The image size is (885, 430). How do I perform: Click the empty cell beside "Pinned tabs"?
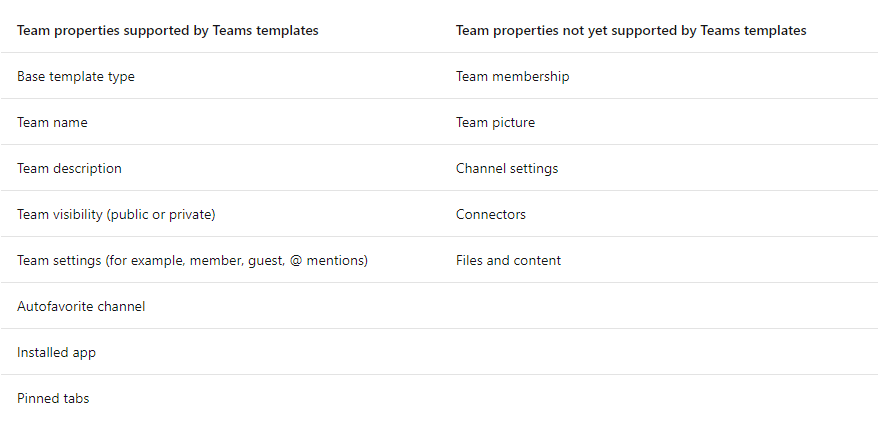click(660, 399)
